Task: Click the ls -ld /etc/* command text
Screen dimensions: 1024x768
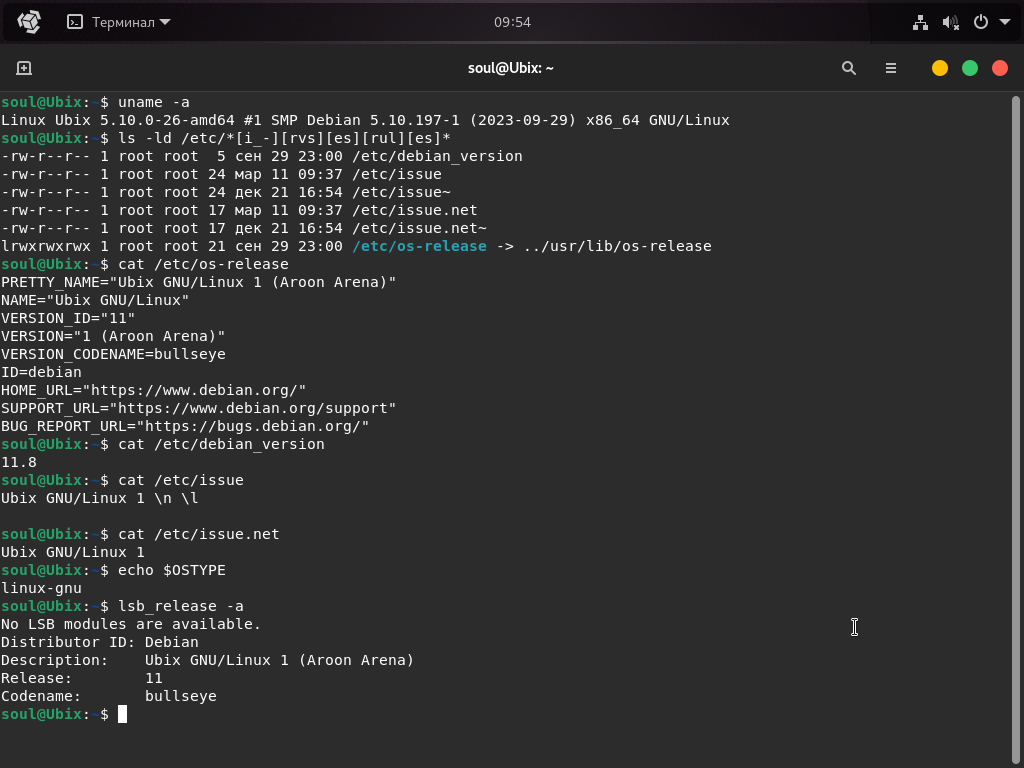Action: [284, 138]
